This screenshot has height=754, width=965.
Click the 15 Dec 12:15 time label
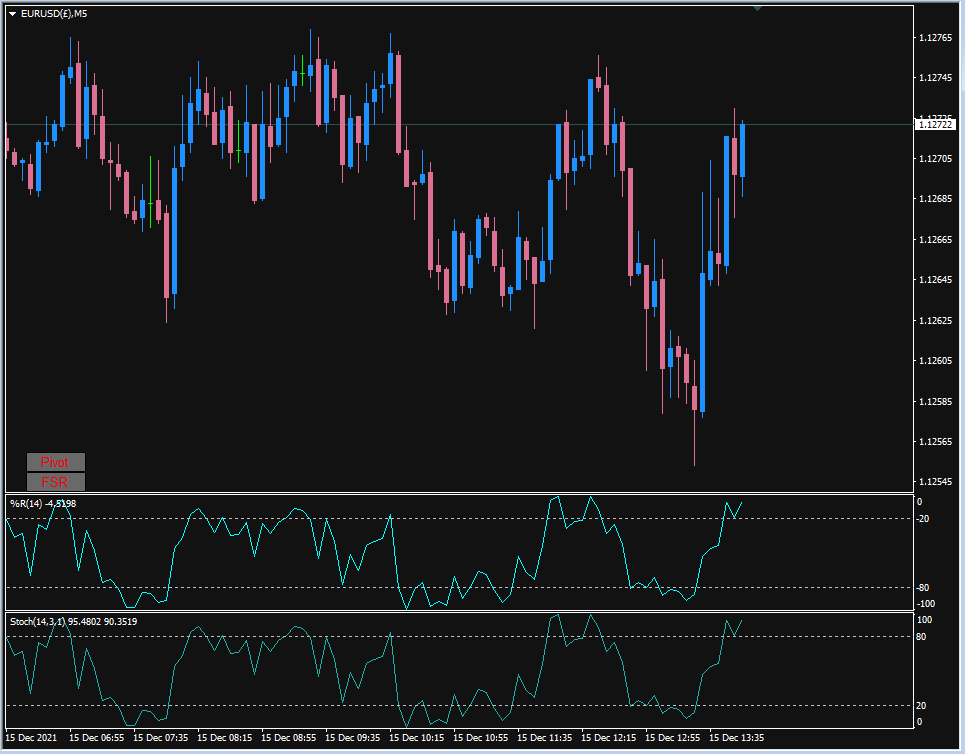point(609,737)
